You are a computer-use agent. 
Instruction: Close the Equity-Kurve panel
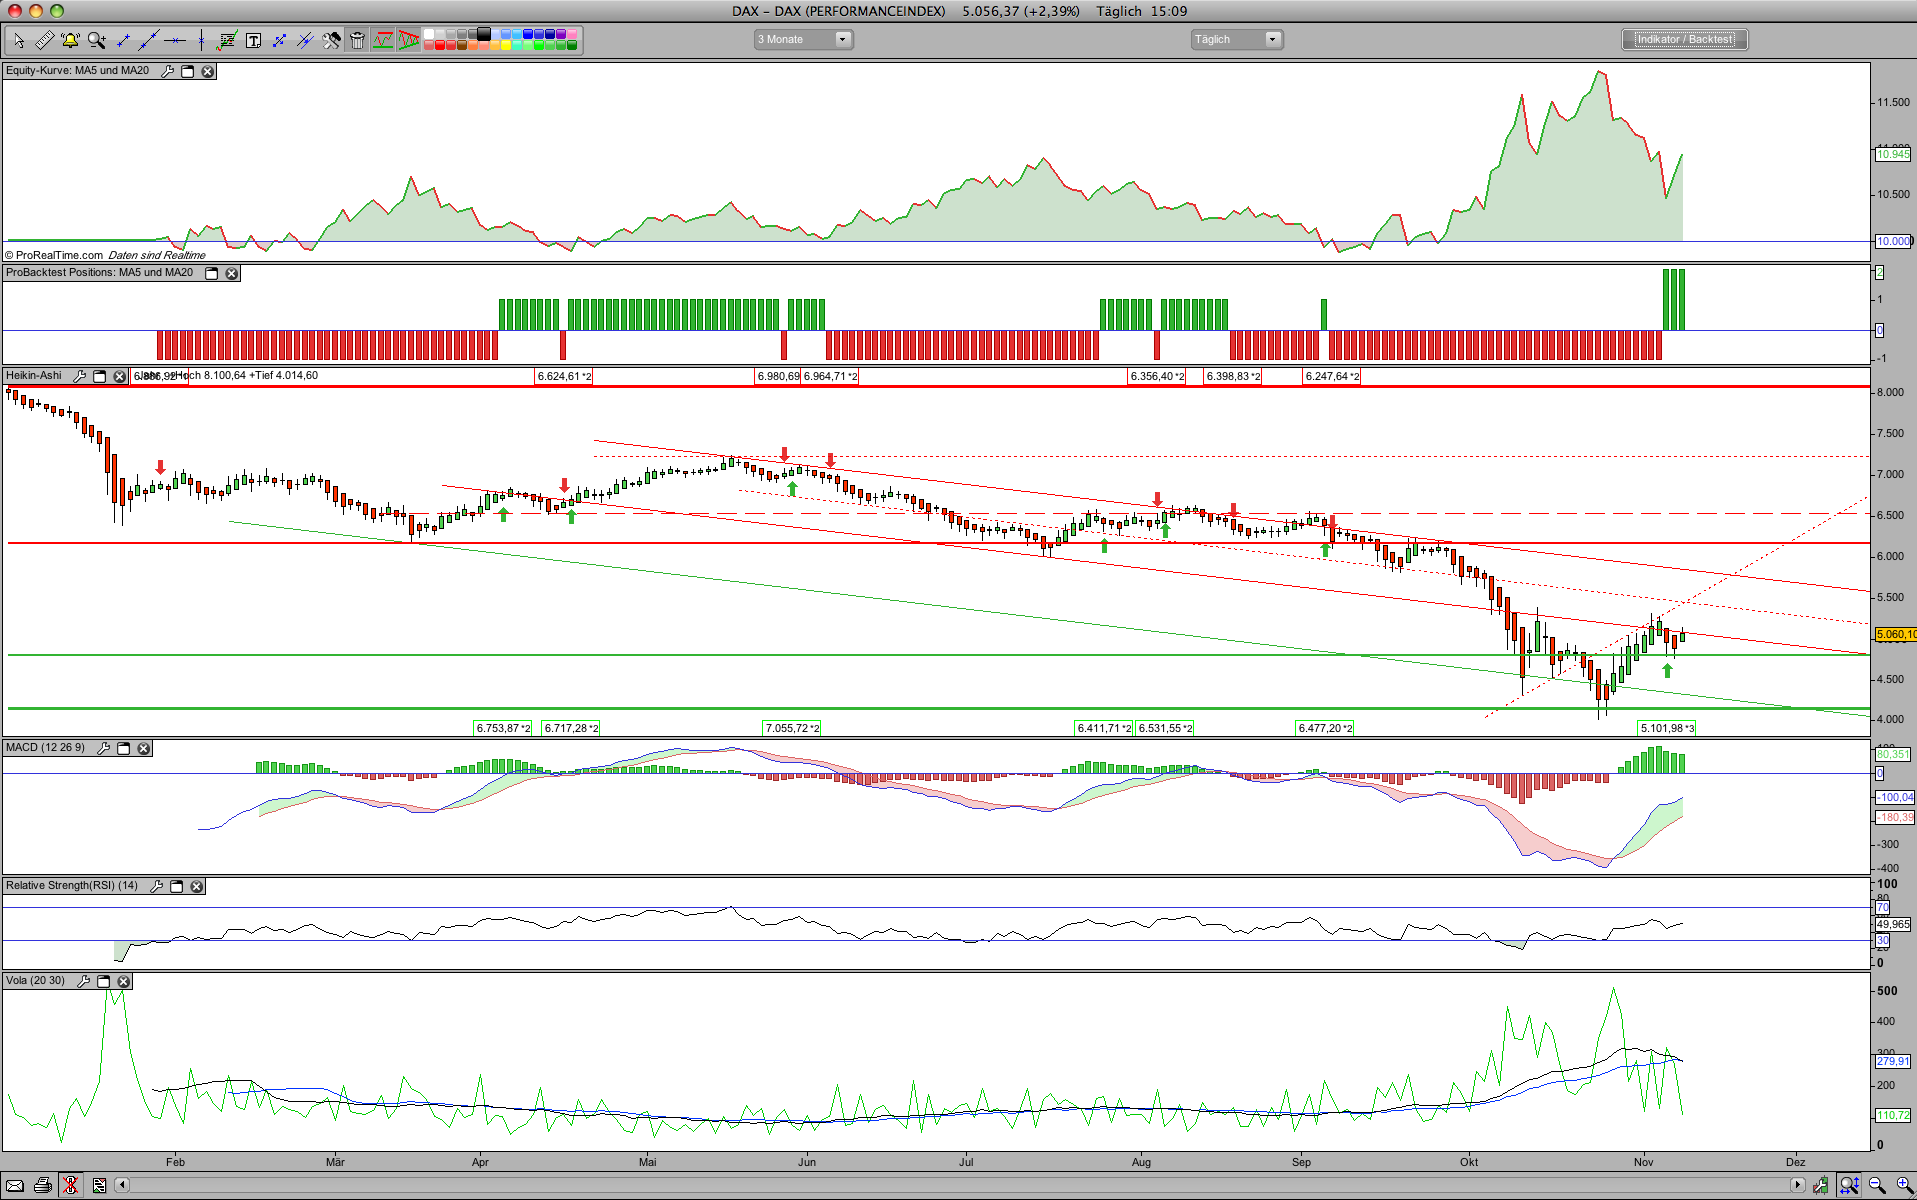(208, 71)
